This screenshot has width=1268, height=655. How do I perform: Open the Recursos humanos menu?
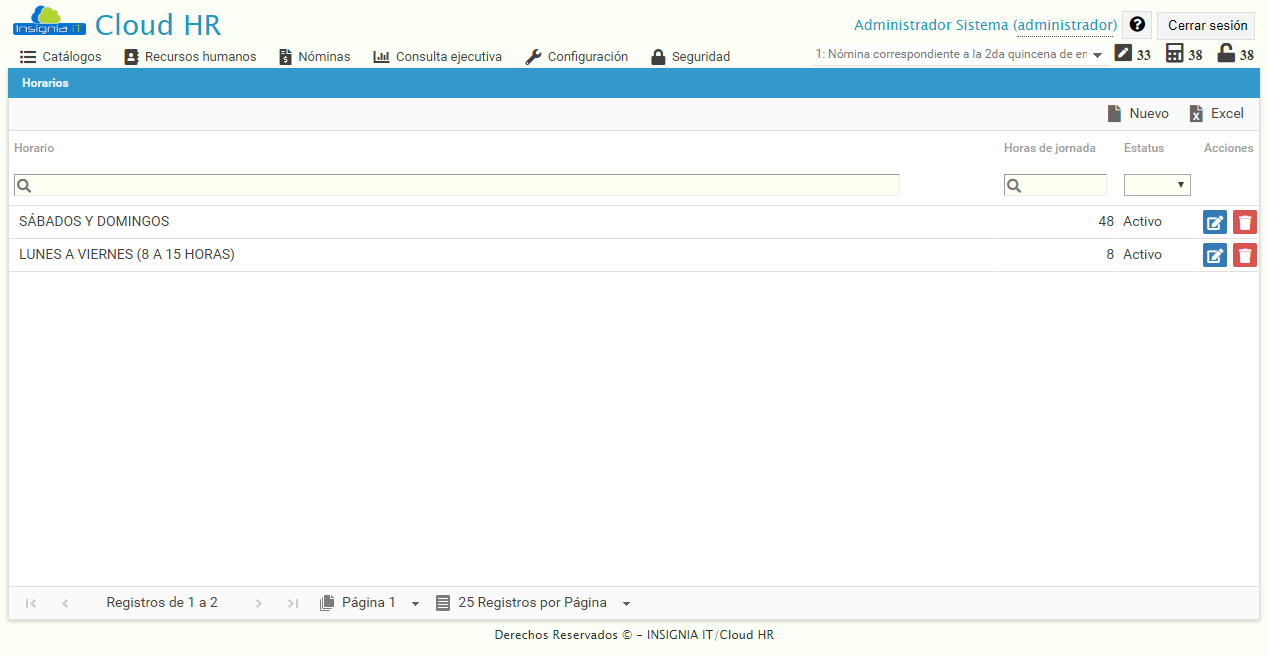(190, 56)
